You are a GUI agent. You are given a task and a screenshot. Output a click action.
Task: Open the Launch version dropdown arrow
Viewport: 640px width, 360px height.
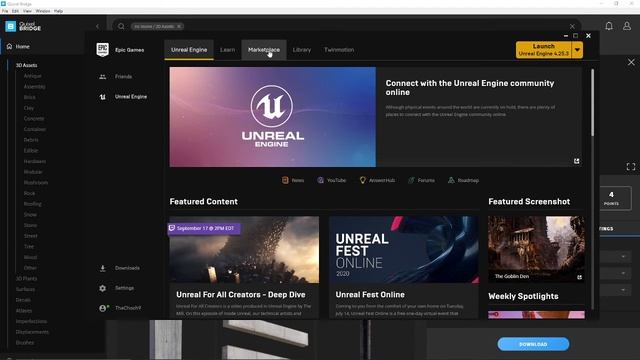tap(577, 50)
